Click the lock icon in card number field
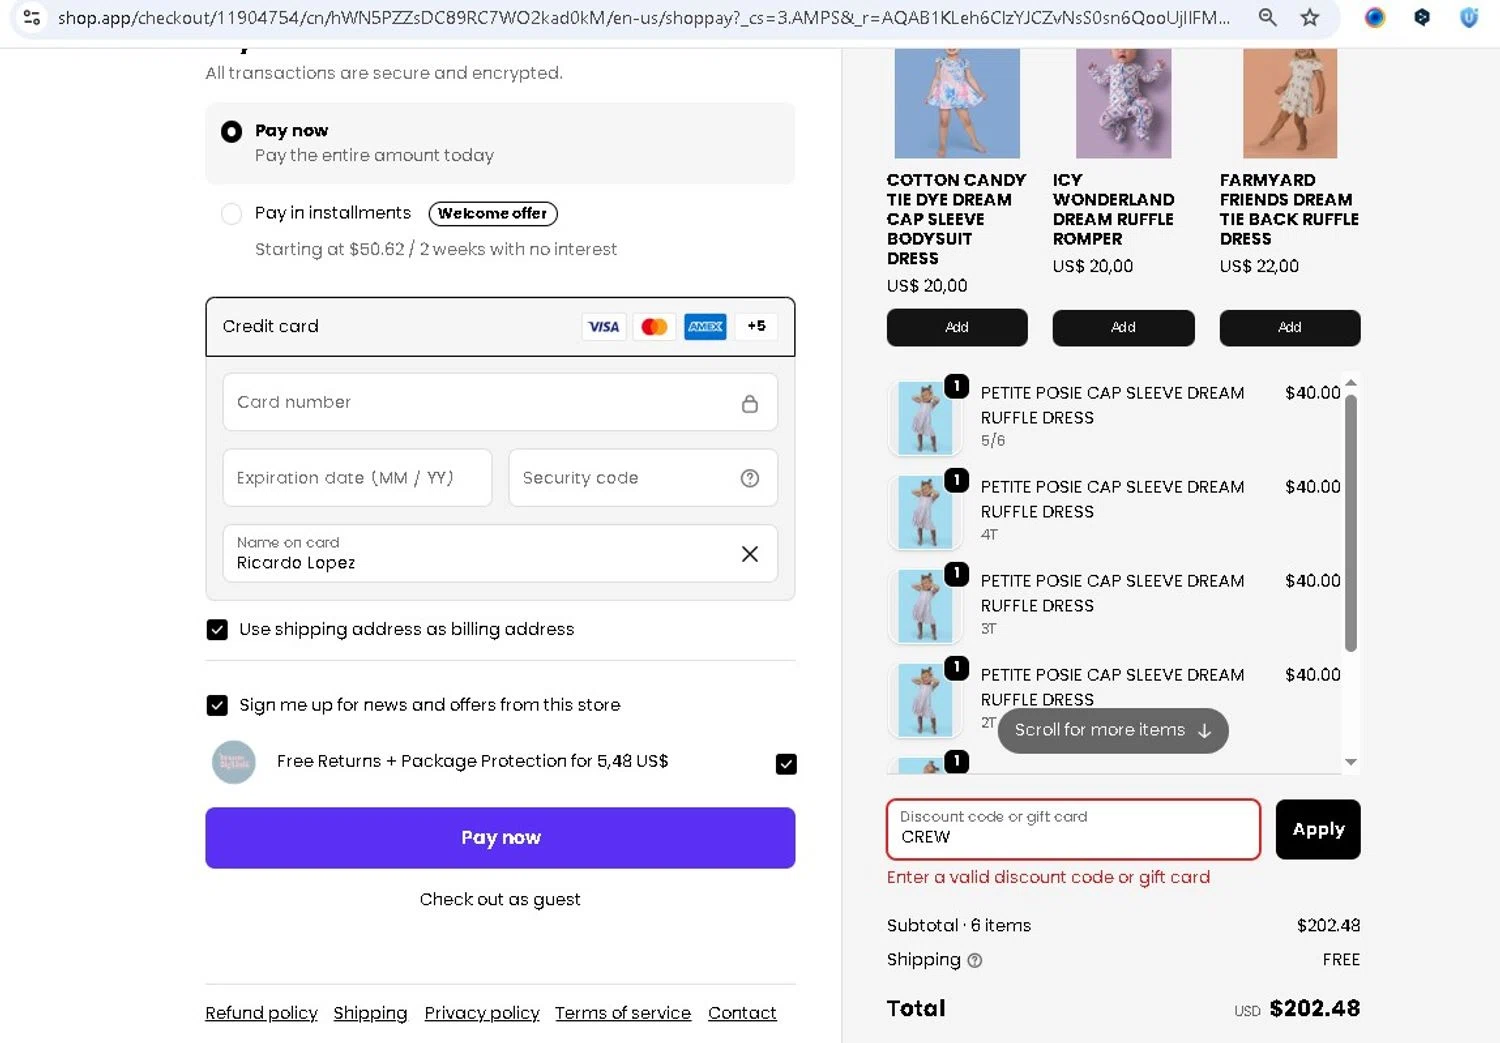The image size is (1500, 1043). tap(750, 403)
